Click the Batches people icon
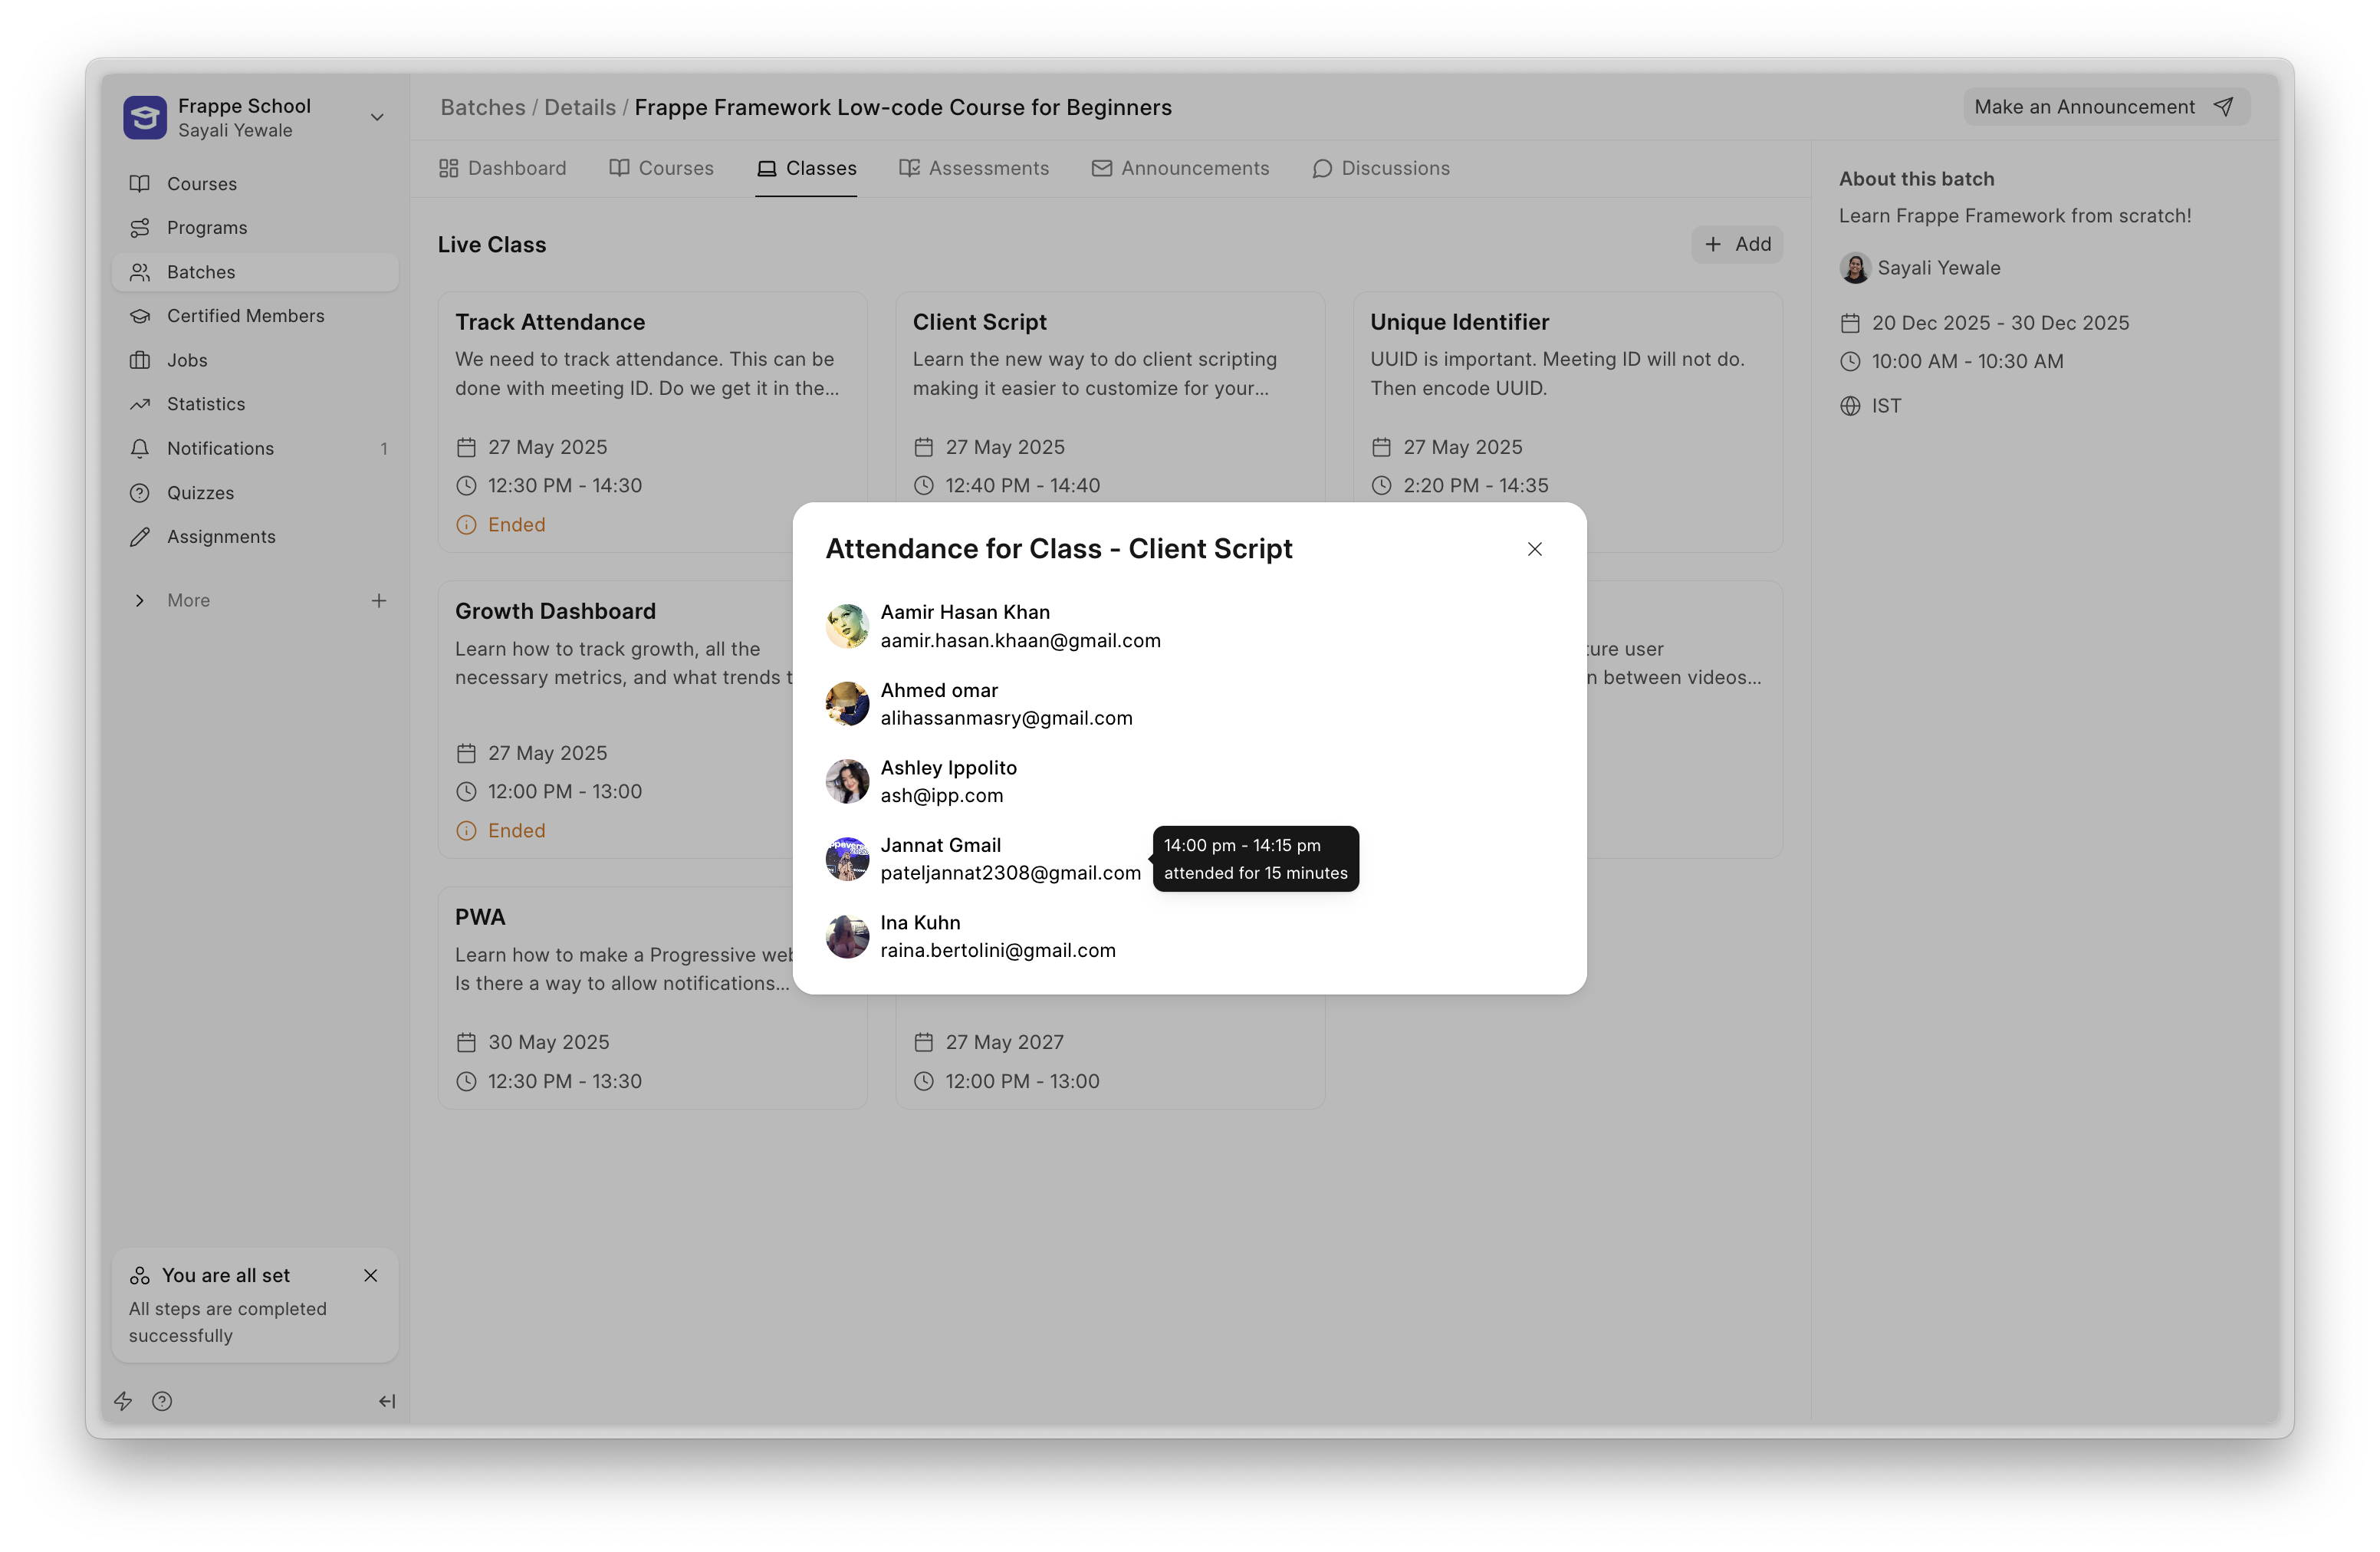2380x1552 pixels. tap(140, 272)
